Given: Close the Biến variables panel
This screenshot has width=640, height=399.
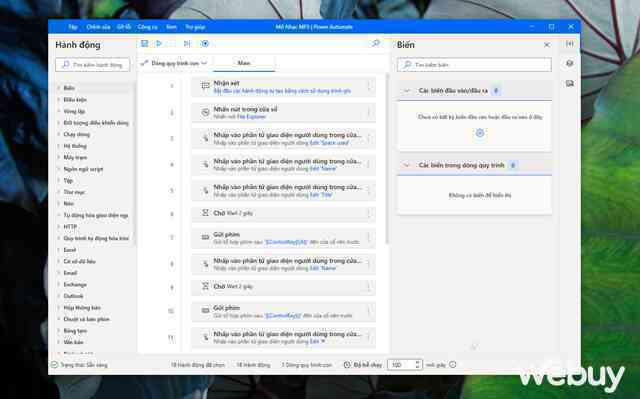Looking at the screenshot, I should 547,45.
